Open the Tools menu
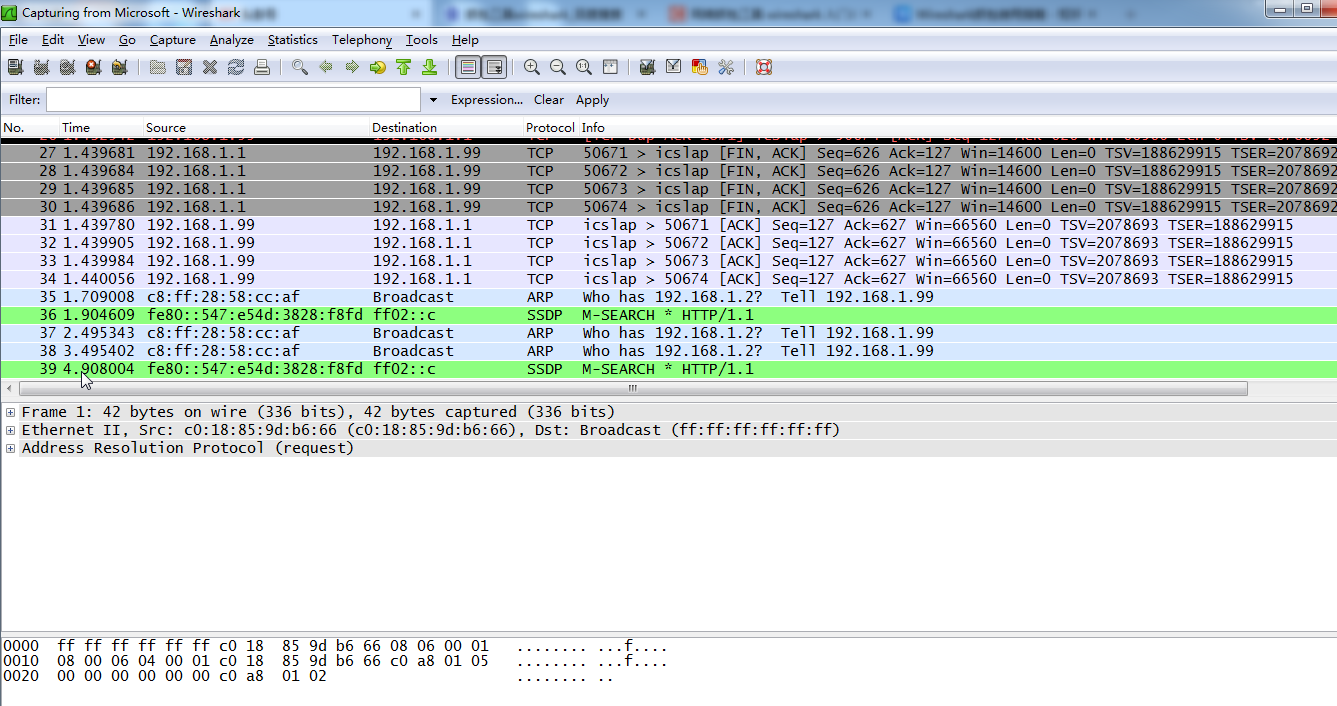 point(422,40)
